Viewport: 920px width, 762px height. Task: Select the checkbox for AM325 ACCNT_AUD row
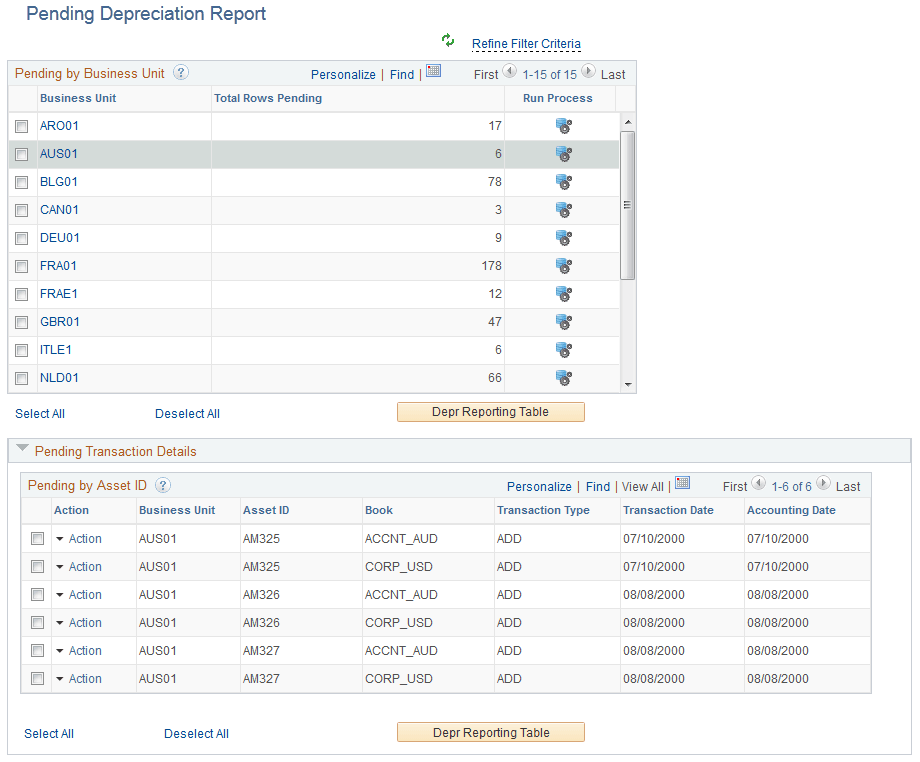[37, 538]
